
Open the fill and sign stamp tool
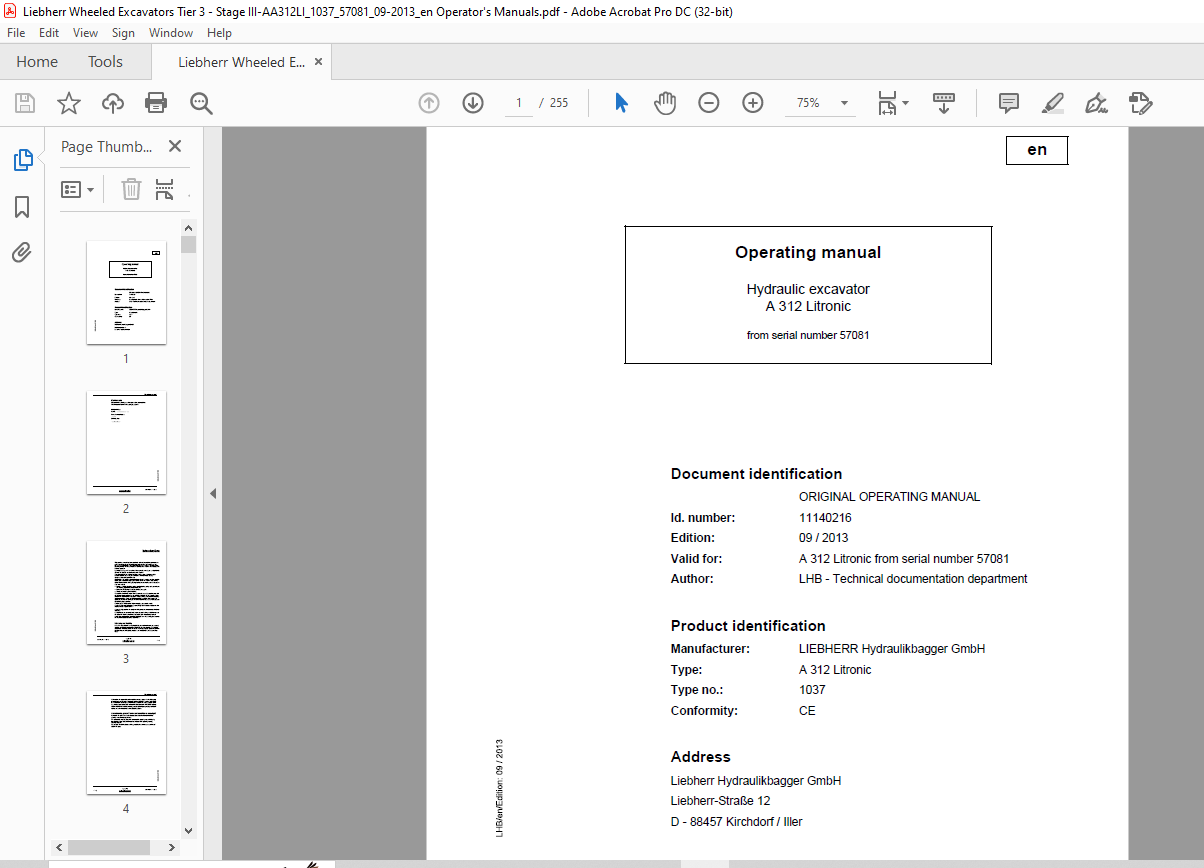[x=1141, y=103]
